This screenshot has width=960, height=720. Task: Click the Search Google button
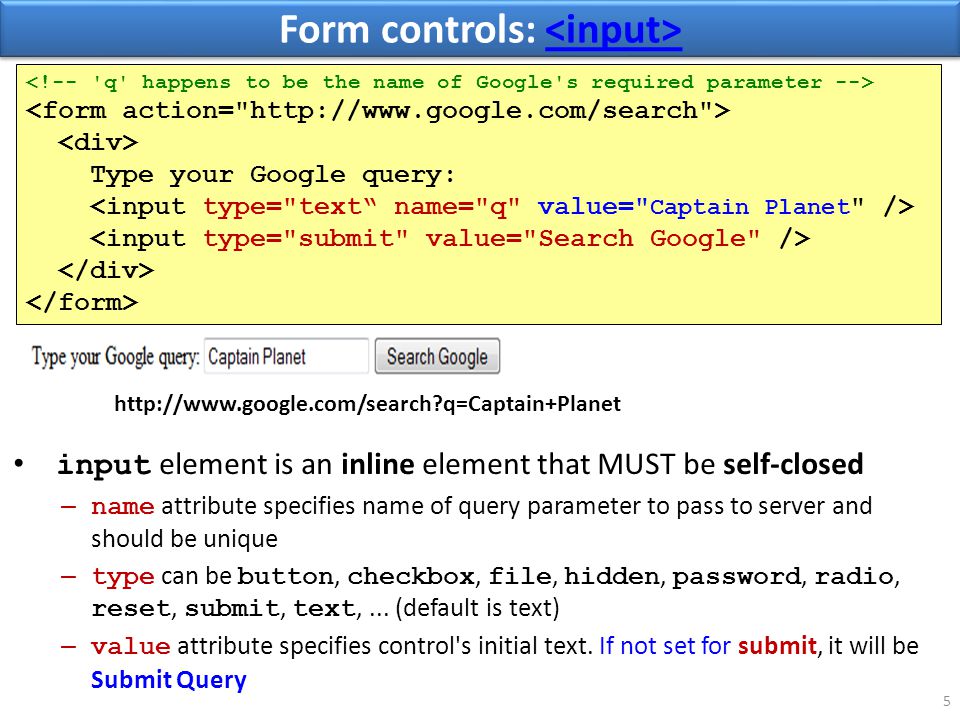[437, 356]
